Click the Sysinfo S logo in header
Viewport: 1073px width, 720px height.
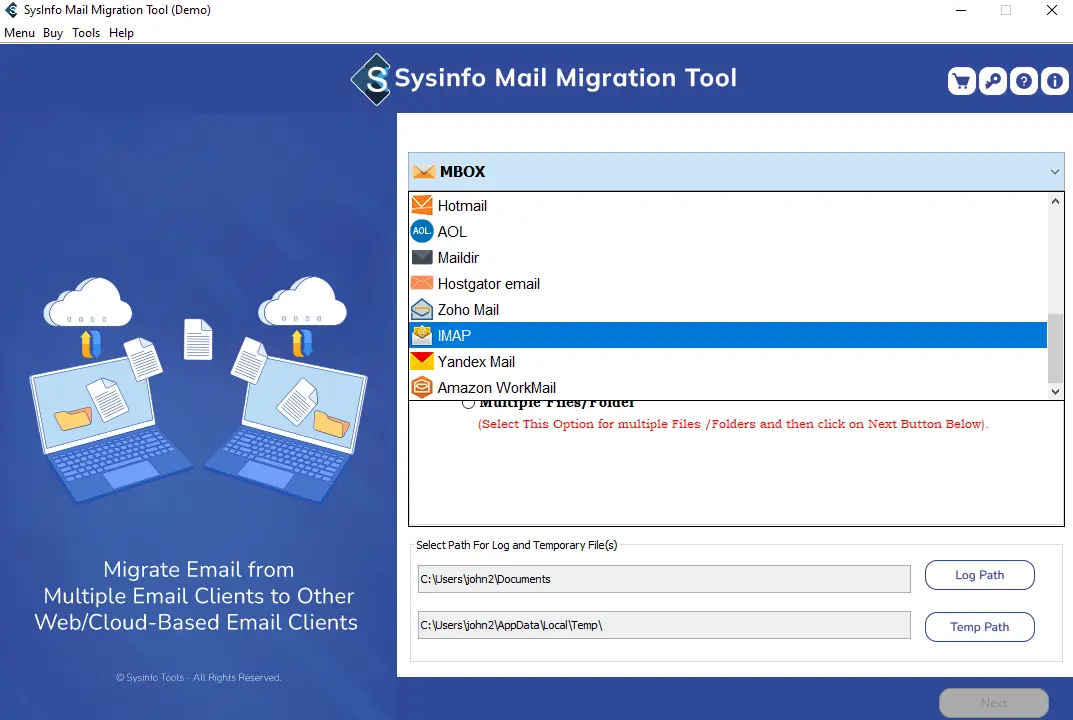372,79
